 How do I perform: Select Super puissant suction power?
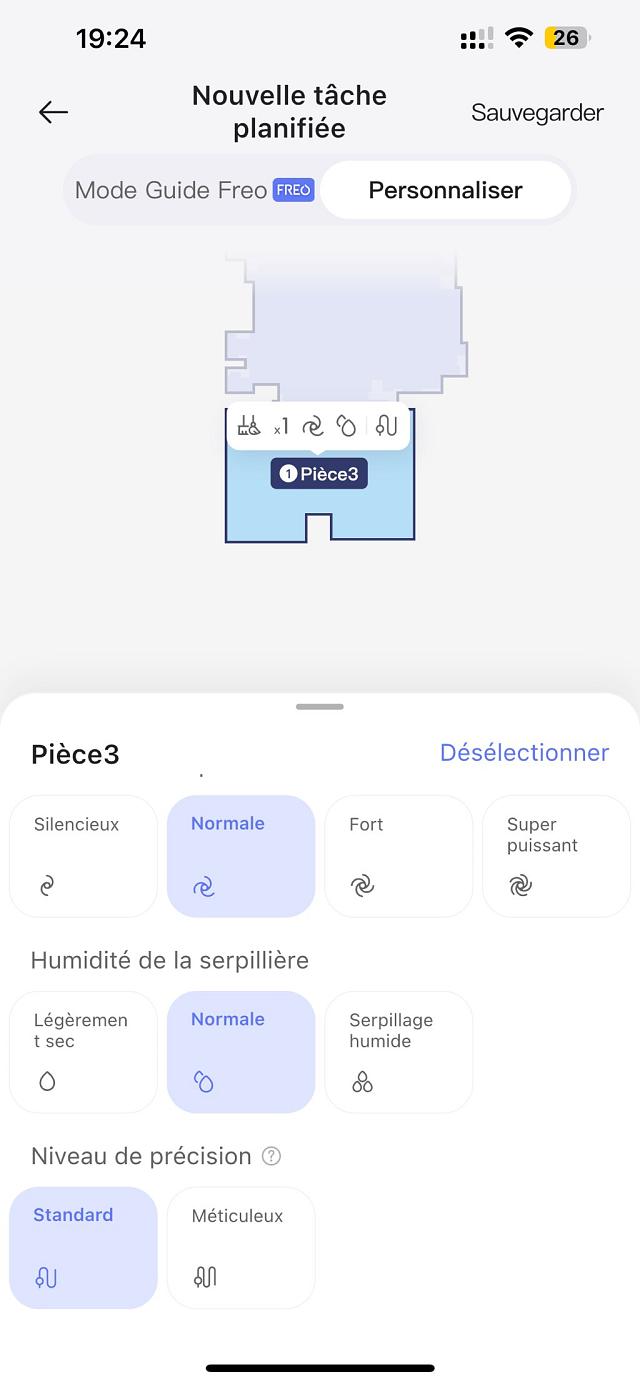556,856
